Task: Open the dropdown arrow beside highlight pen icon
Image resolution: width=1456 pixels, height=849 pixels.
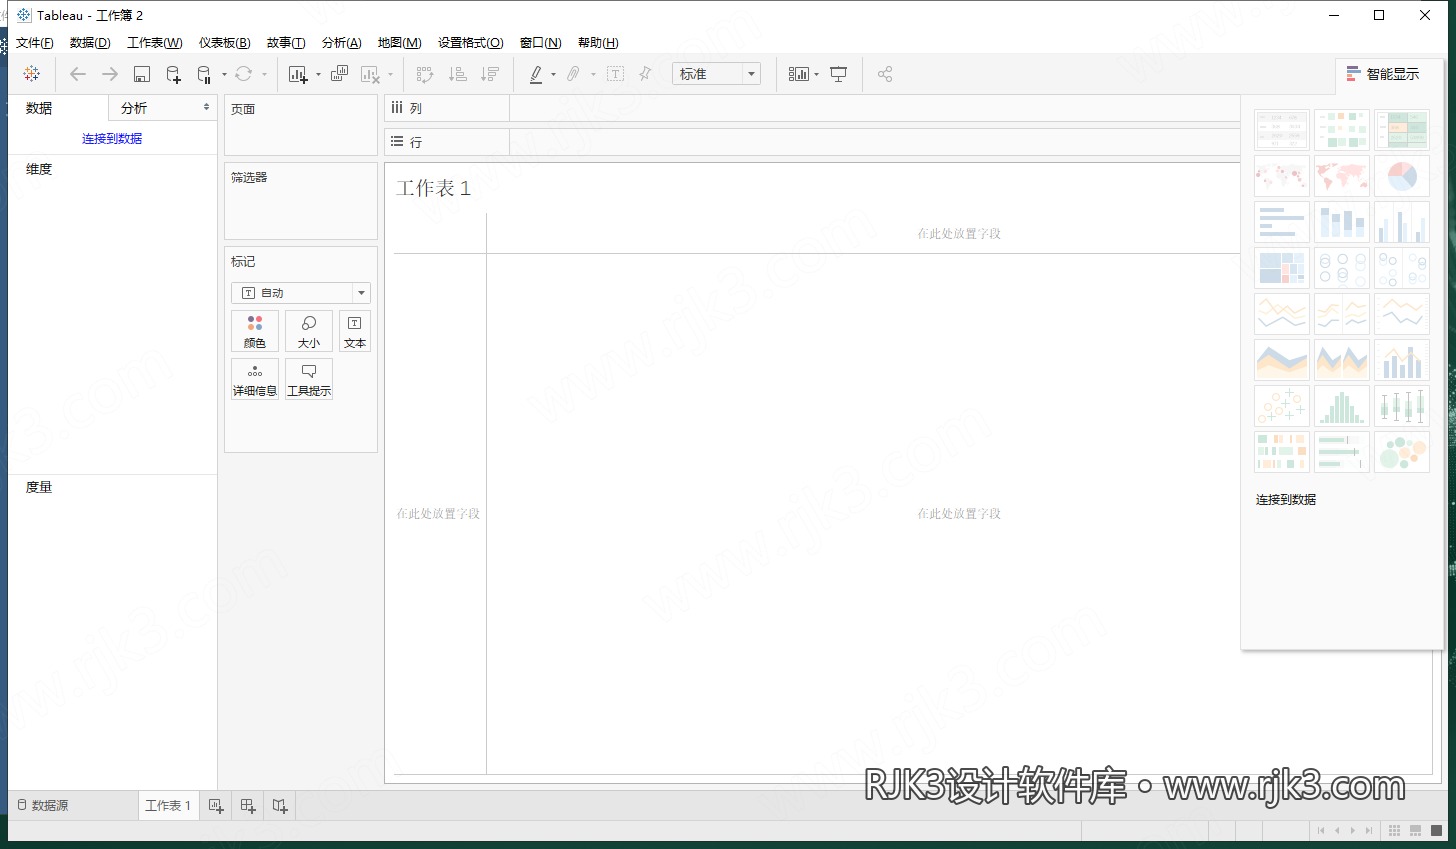Action: coord(553,74)
